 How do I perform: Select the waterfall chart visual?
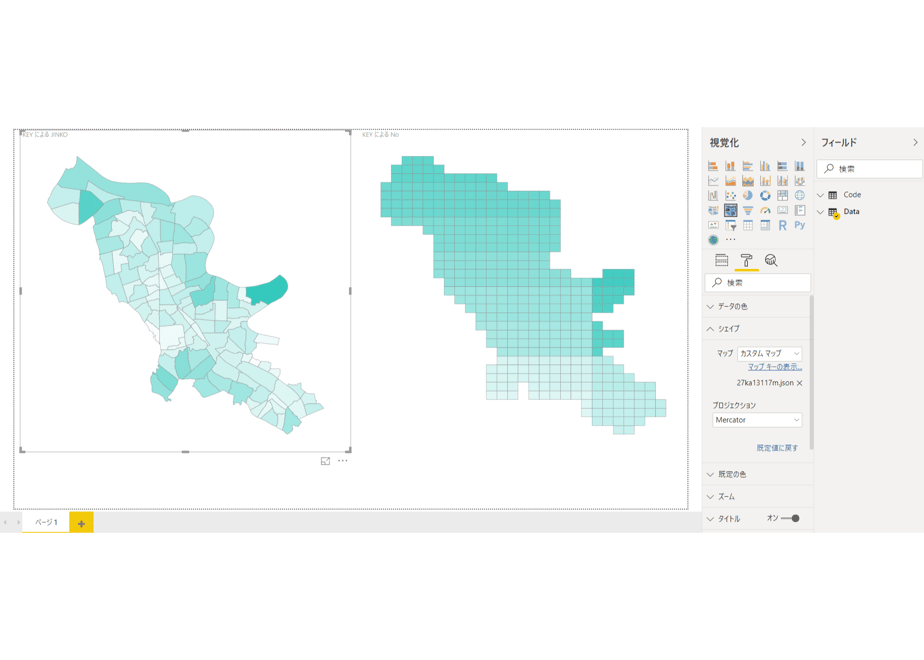click(x=713, y=195)
